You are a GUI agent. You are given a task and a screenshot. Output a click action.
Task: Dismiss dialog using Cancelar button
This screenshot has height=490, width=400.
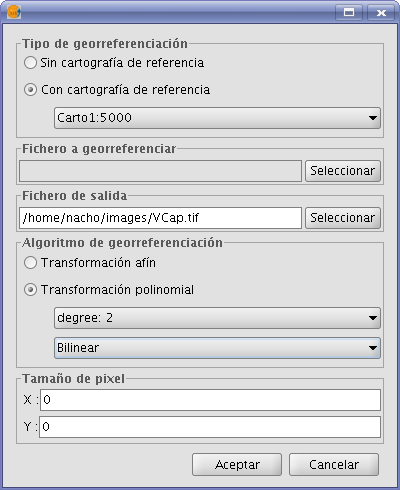tap(334, 464)
